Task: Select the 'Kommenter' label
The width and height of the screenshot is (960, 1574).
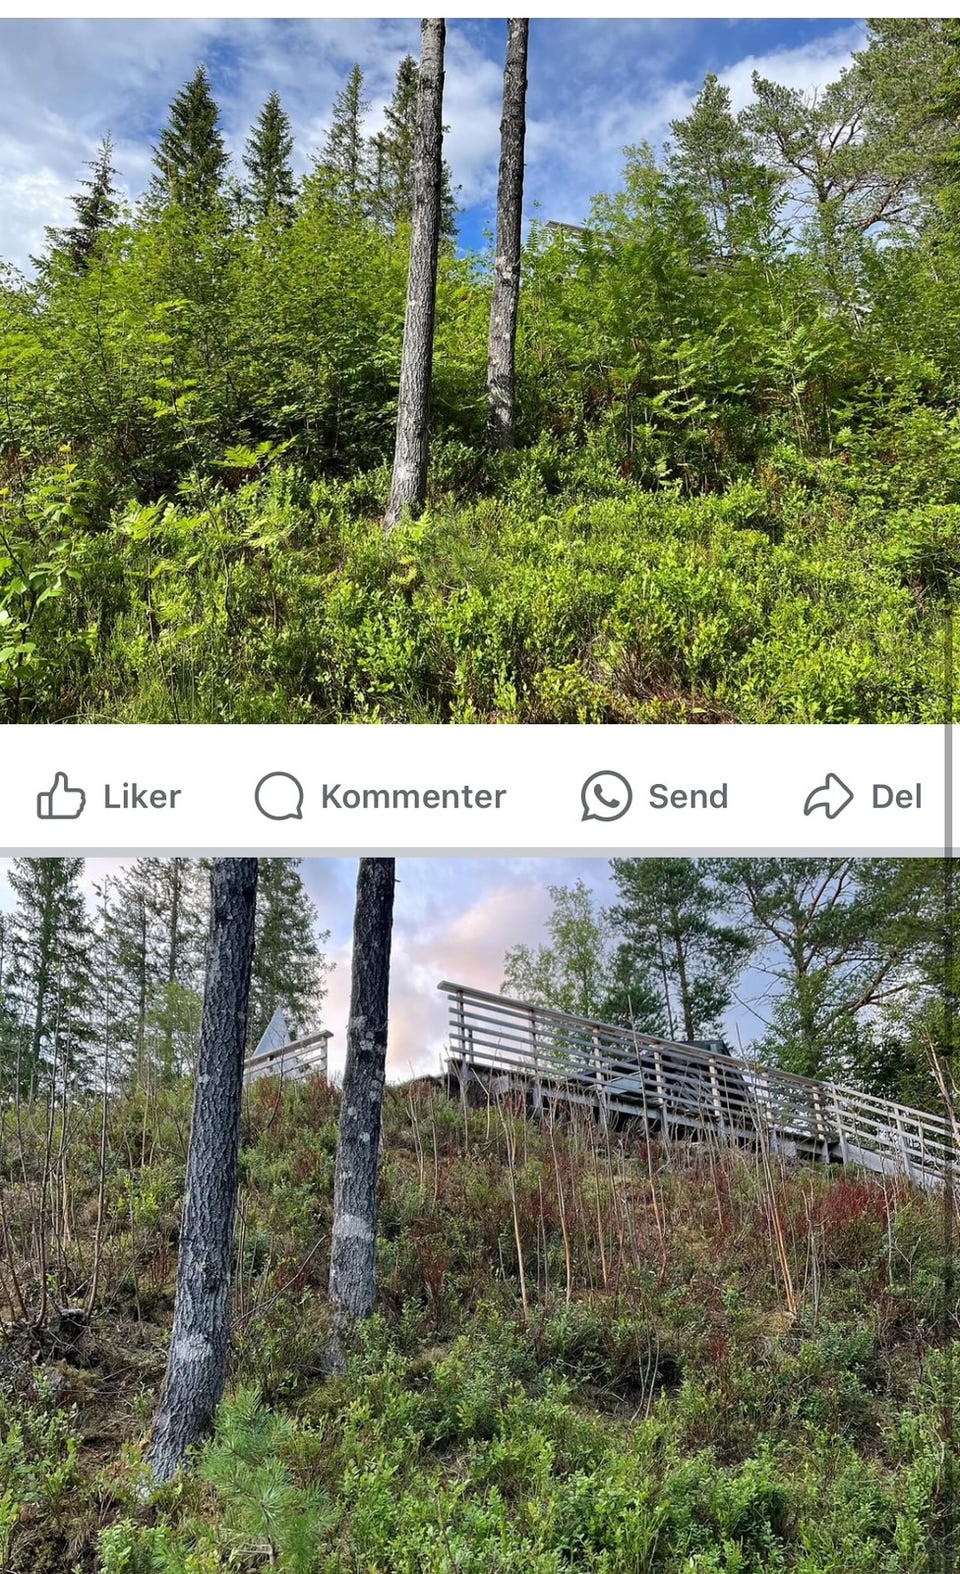Action: tap(413, 797)
